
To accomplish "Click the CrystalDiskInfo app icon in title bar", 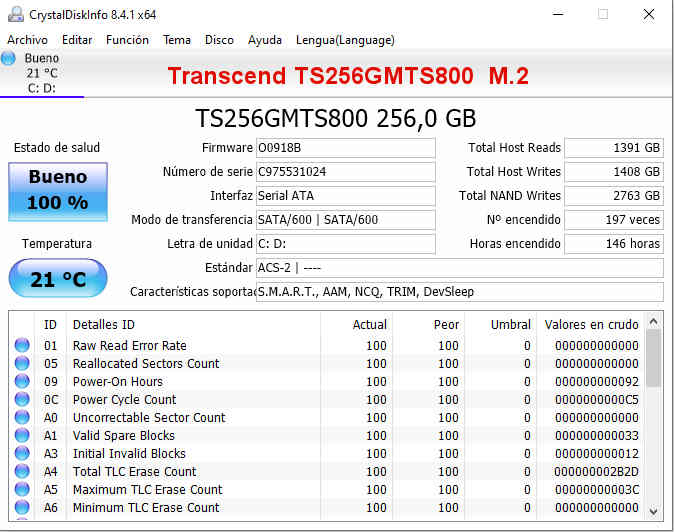I will 15,15.
